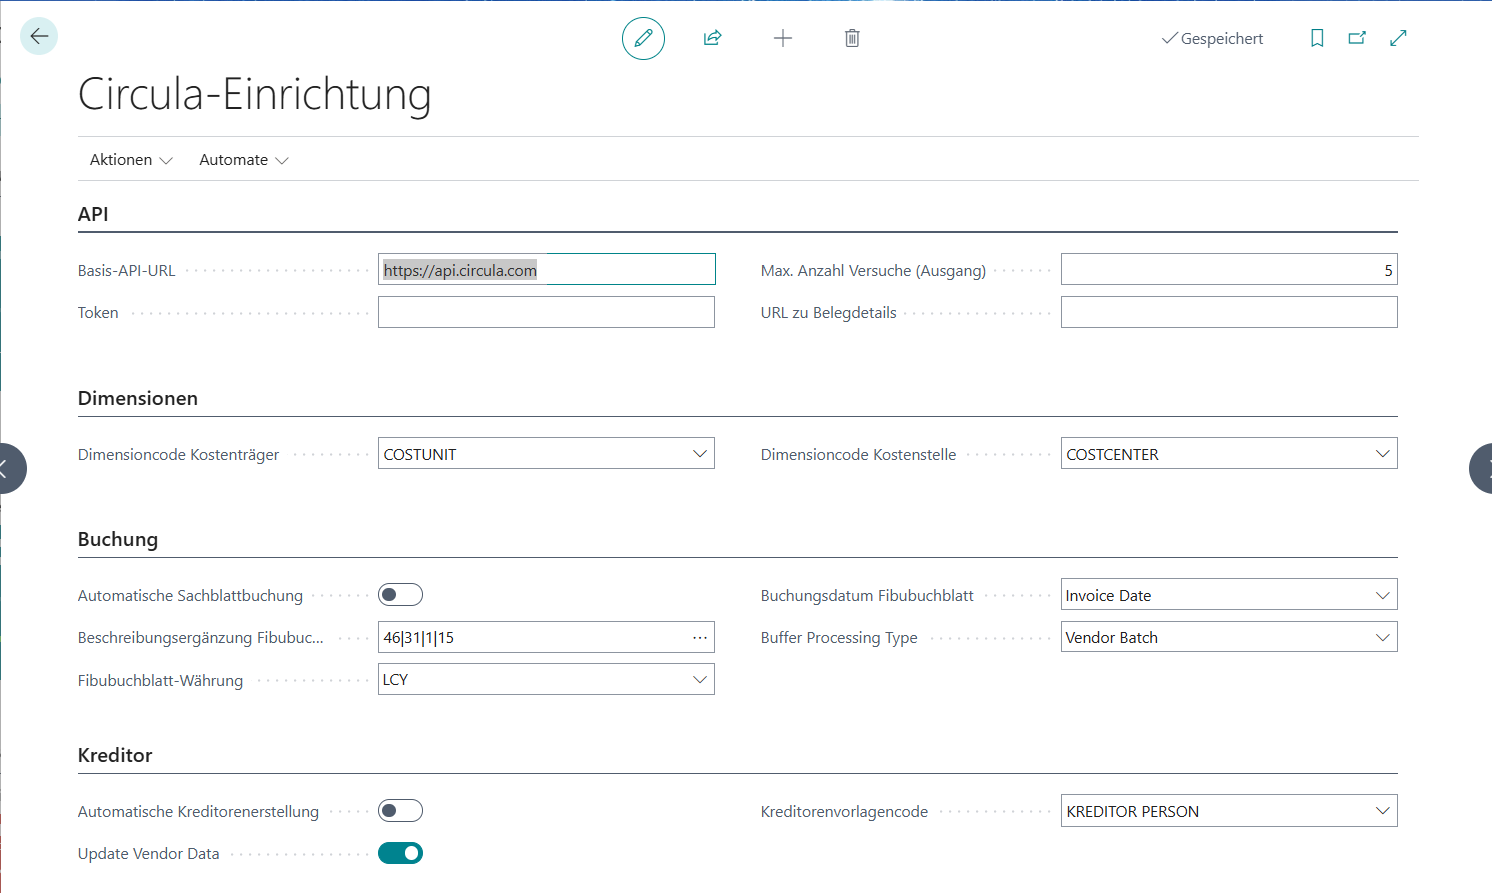Click ellipsis button in Beschreibungsergänzung field
Viewport: 1493px width, 893px height.
click(700, 637)
